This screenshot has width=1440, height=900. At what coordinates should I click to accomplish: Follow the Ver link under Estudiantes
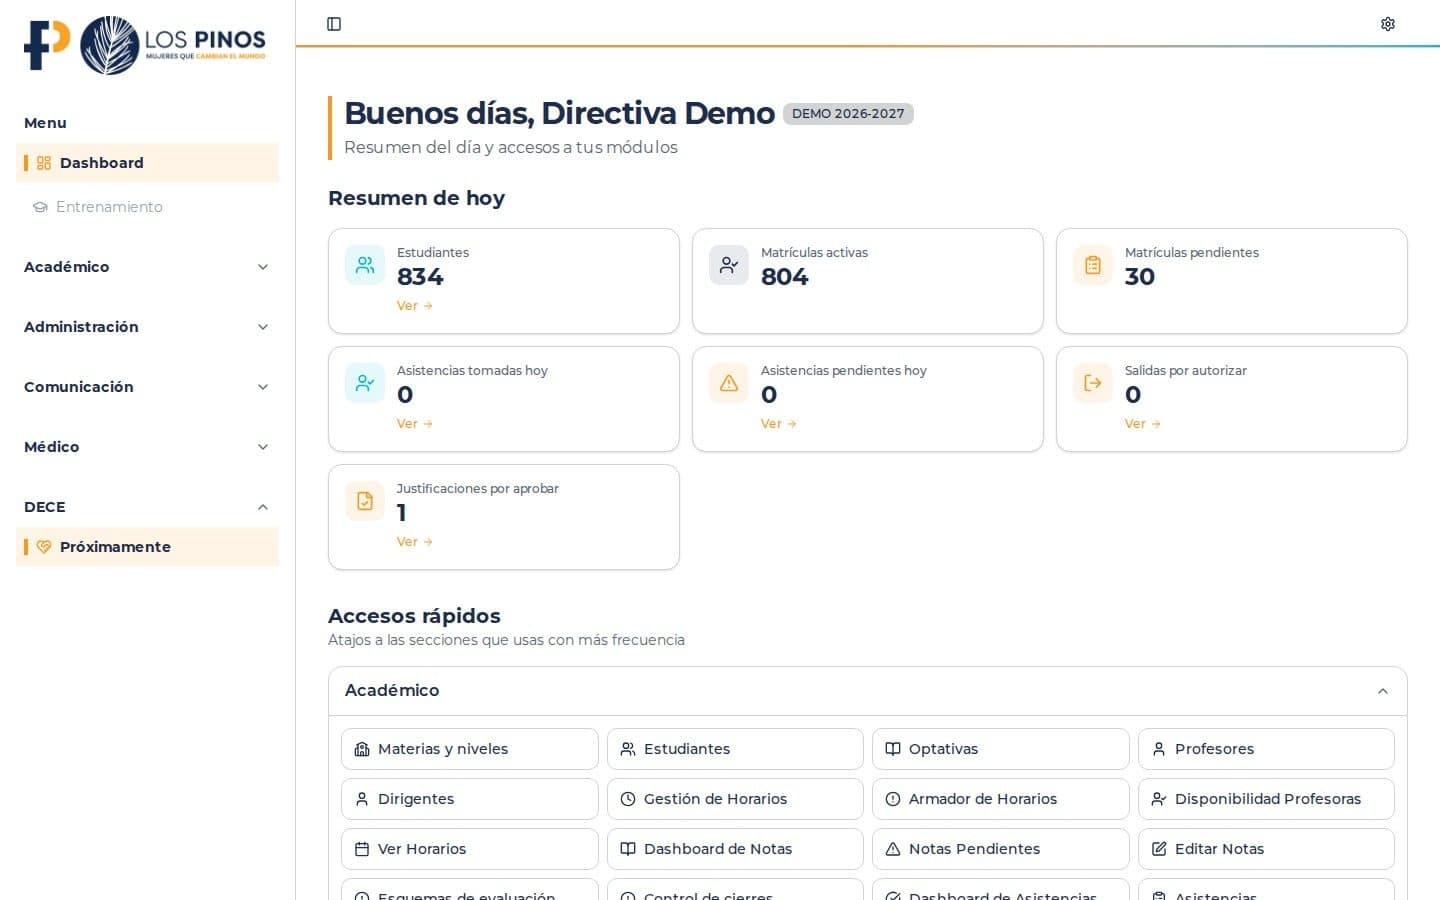(415, 306)
